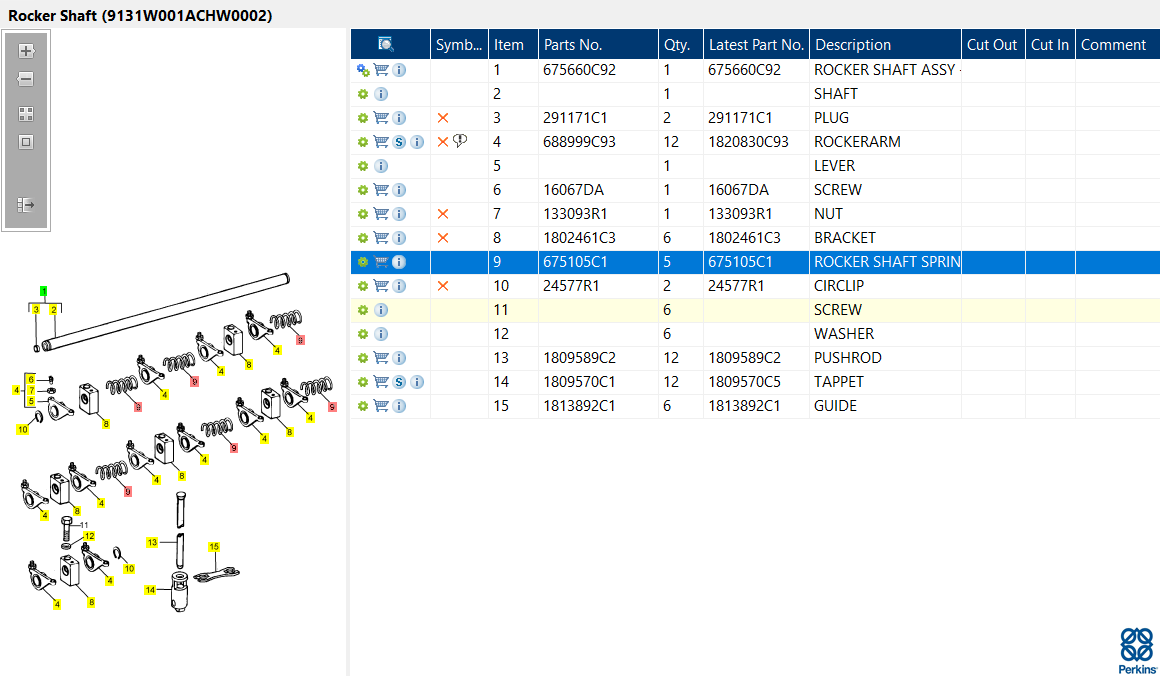Click green callout 1 in the diagram
Image resolution: width=1160 pixels, height=676 pixels.
point(44,291)
